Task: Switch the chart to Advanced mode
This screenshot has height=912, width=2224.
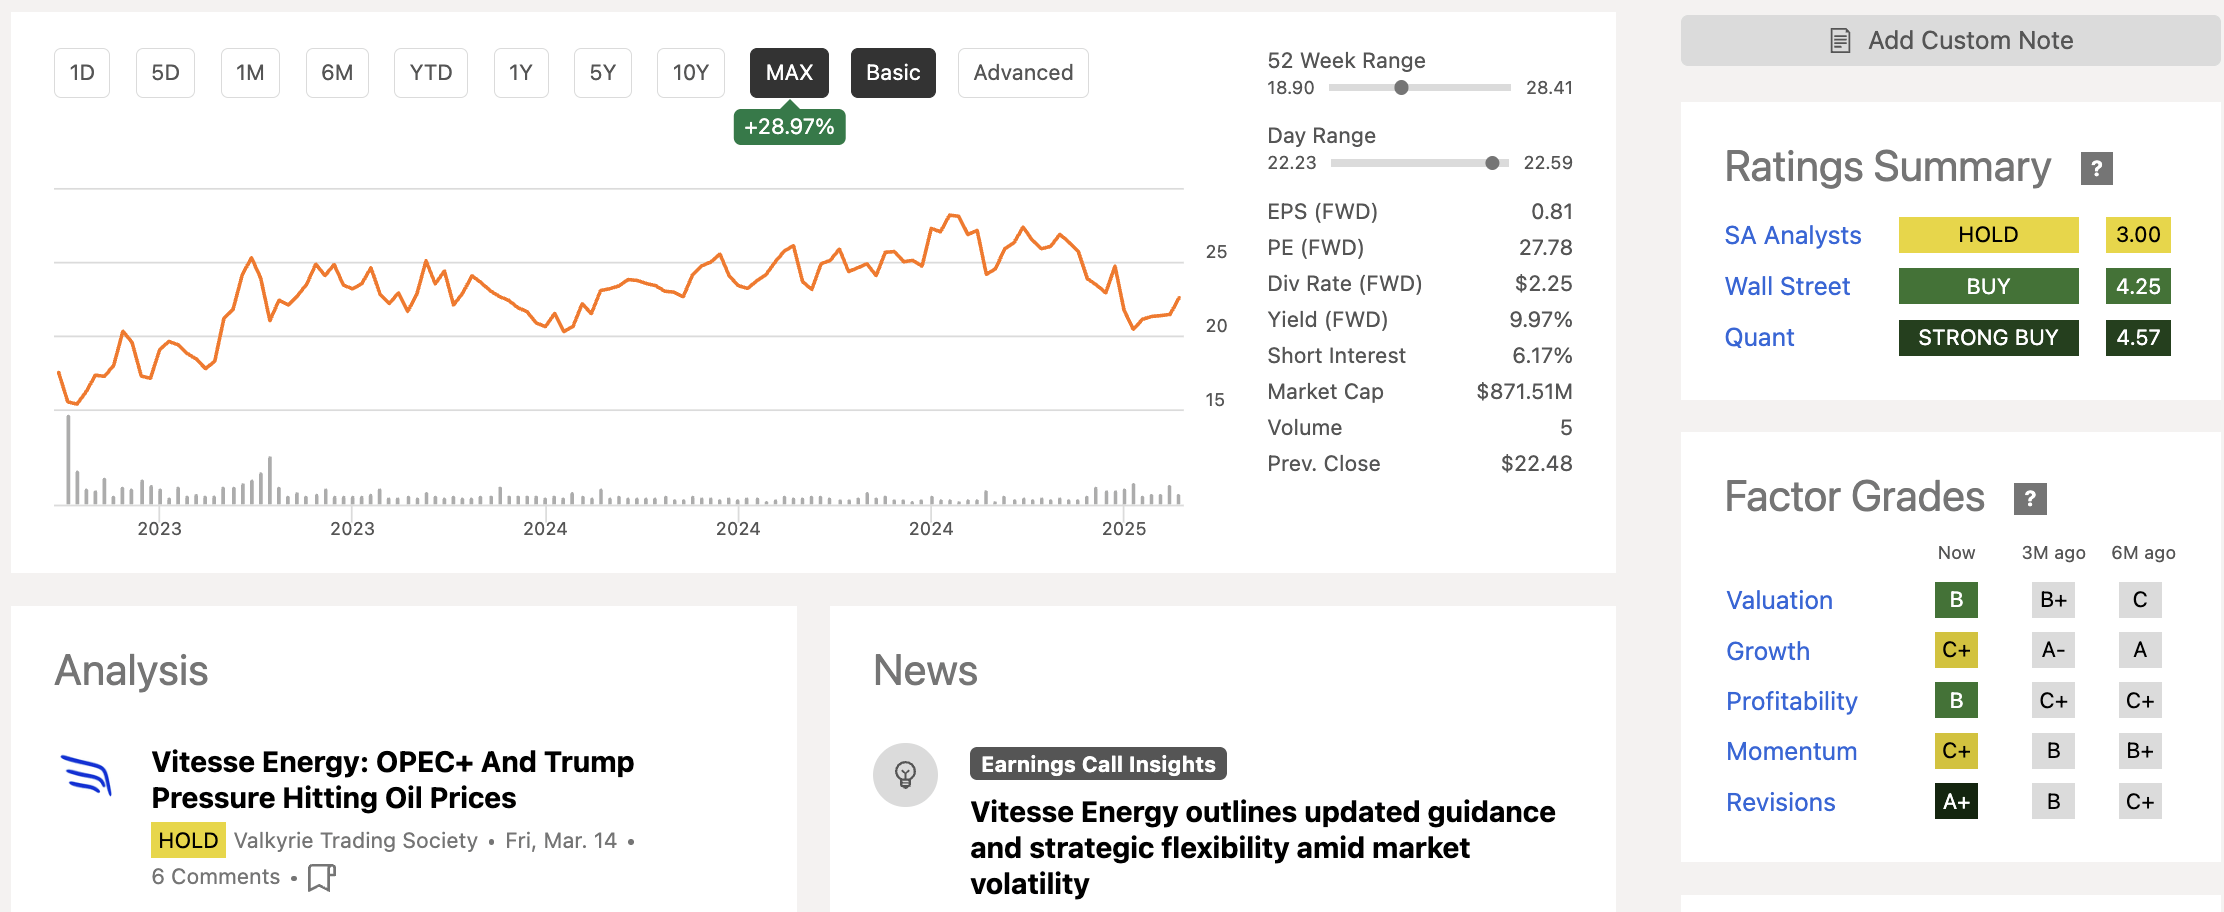Action: 1023,72
